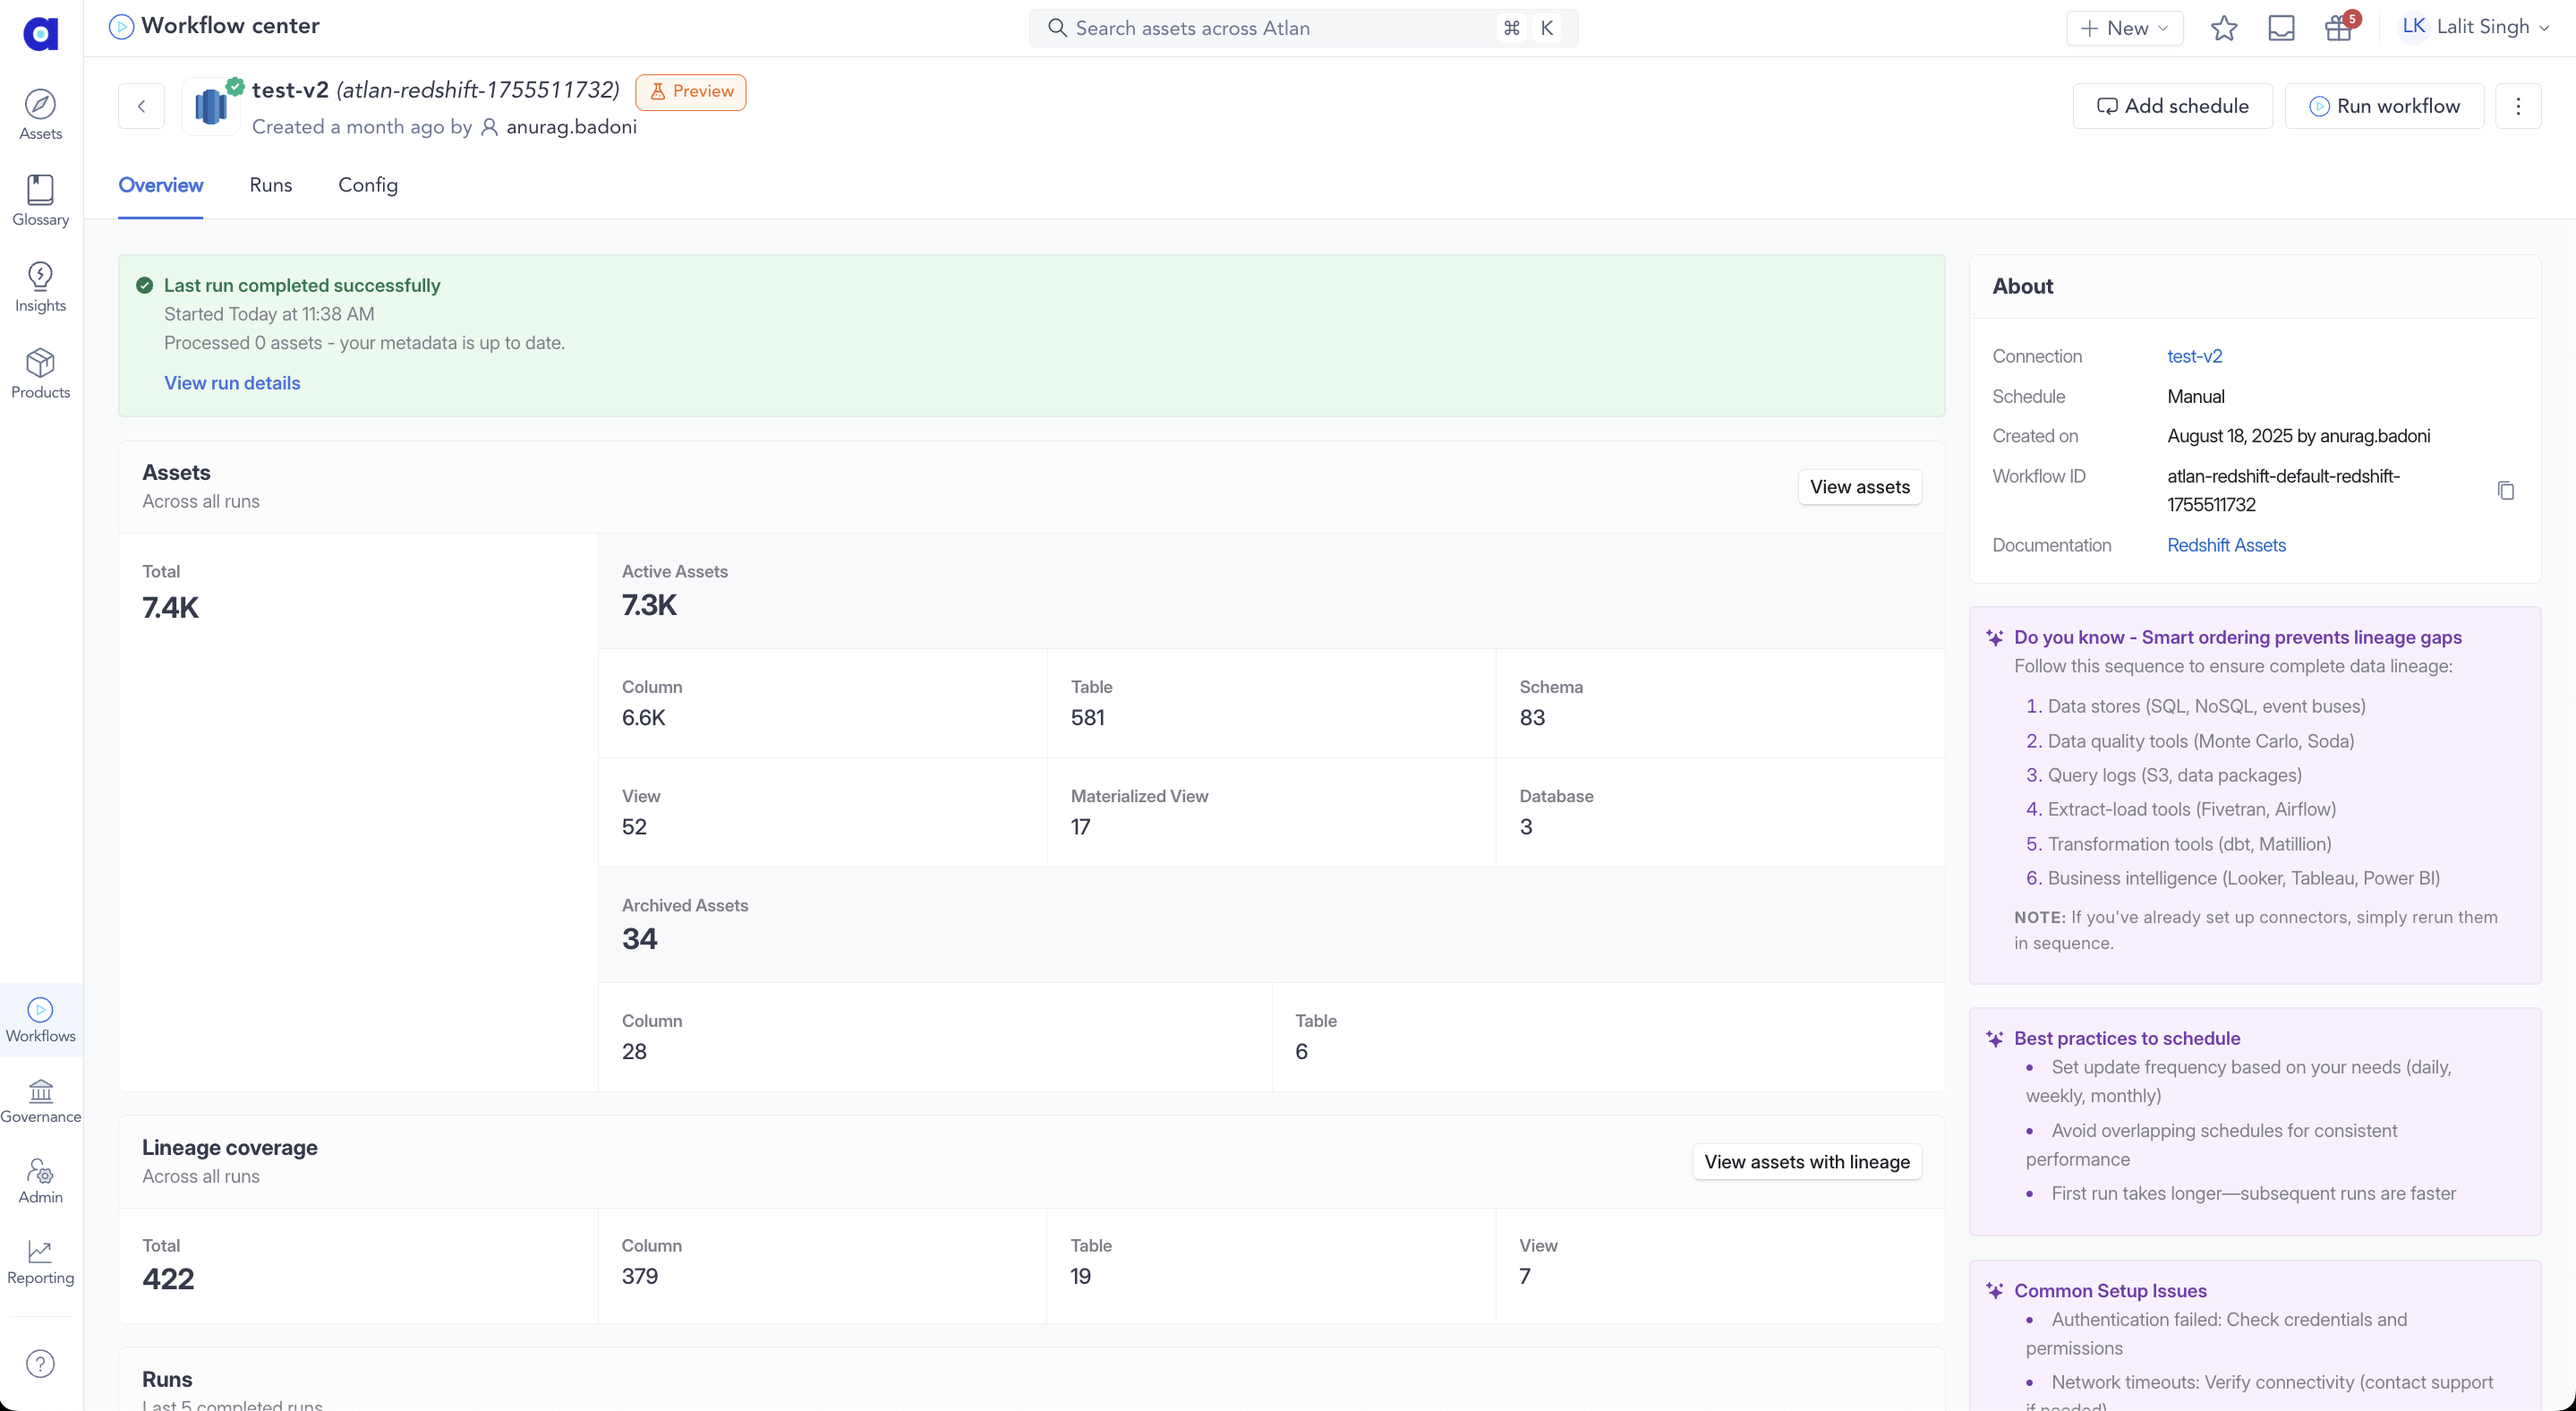Open the View run details link
The image size is (2576, 1411).
232,383
